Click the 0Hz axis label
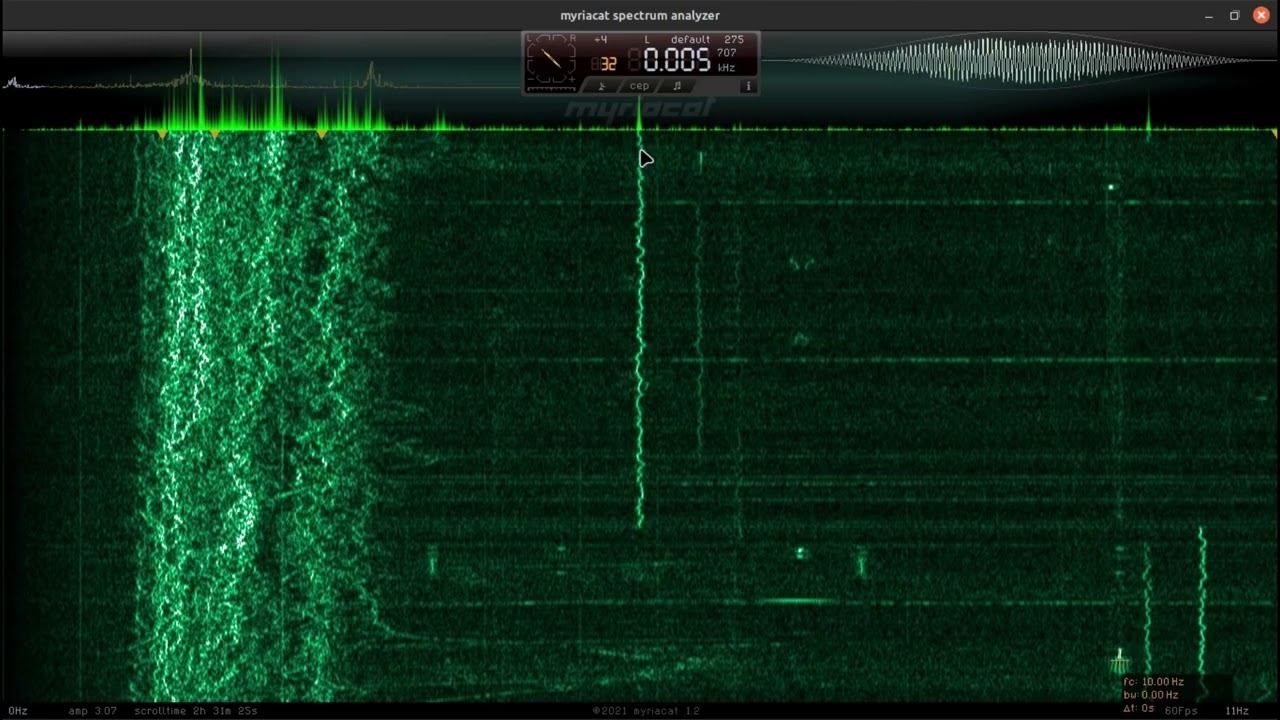Screen dimensions: 1280x720 pos(18,711)
